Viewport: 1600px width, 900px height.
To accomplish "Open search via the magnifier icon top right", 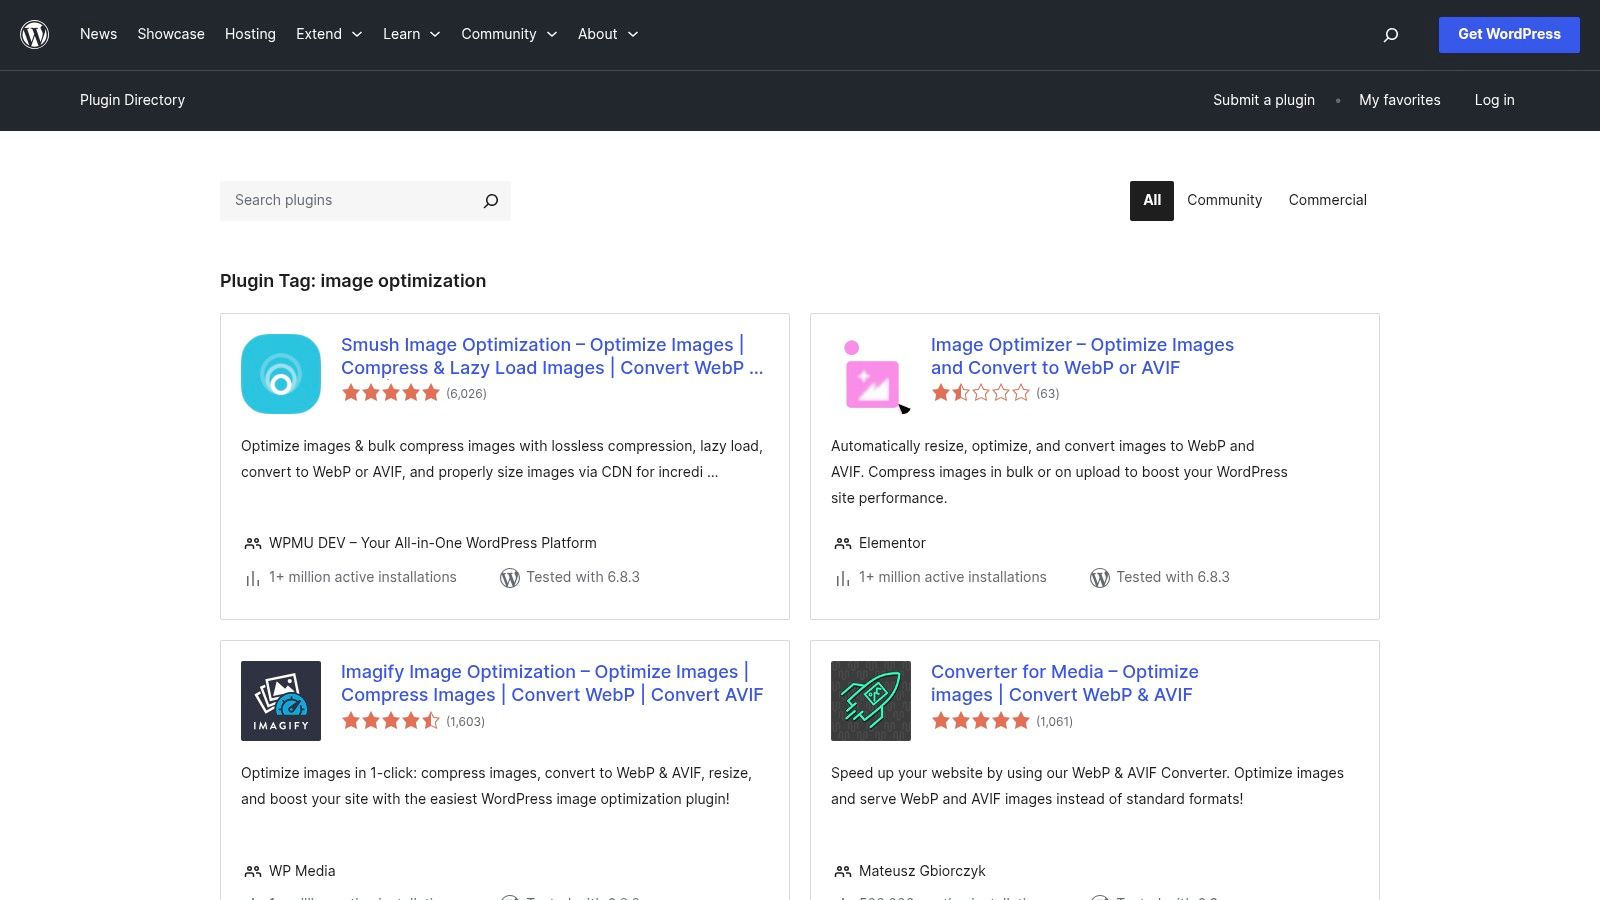I will (x=1390, y=34).
